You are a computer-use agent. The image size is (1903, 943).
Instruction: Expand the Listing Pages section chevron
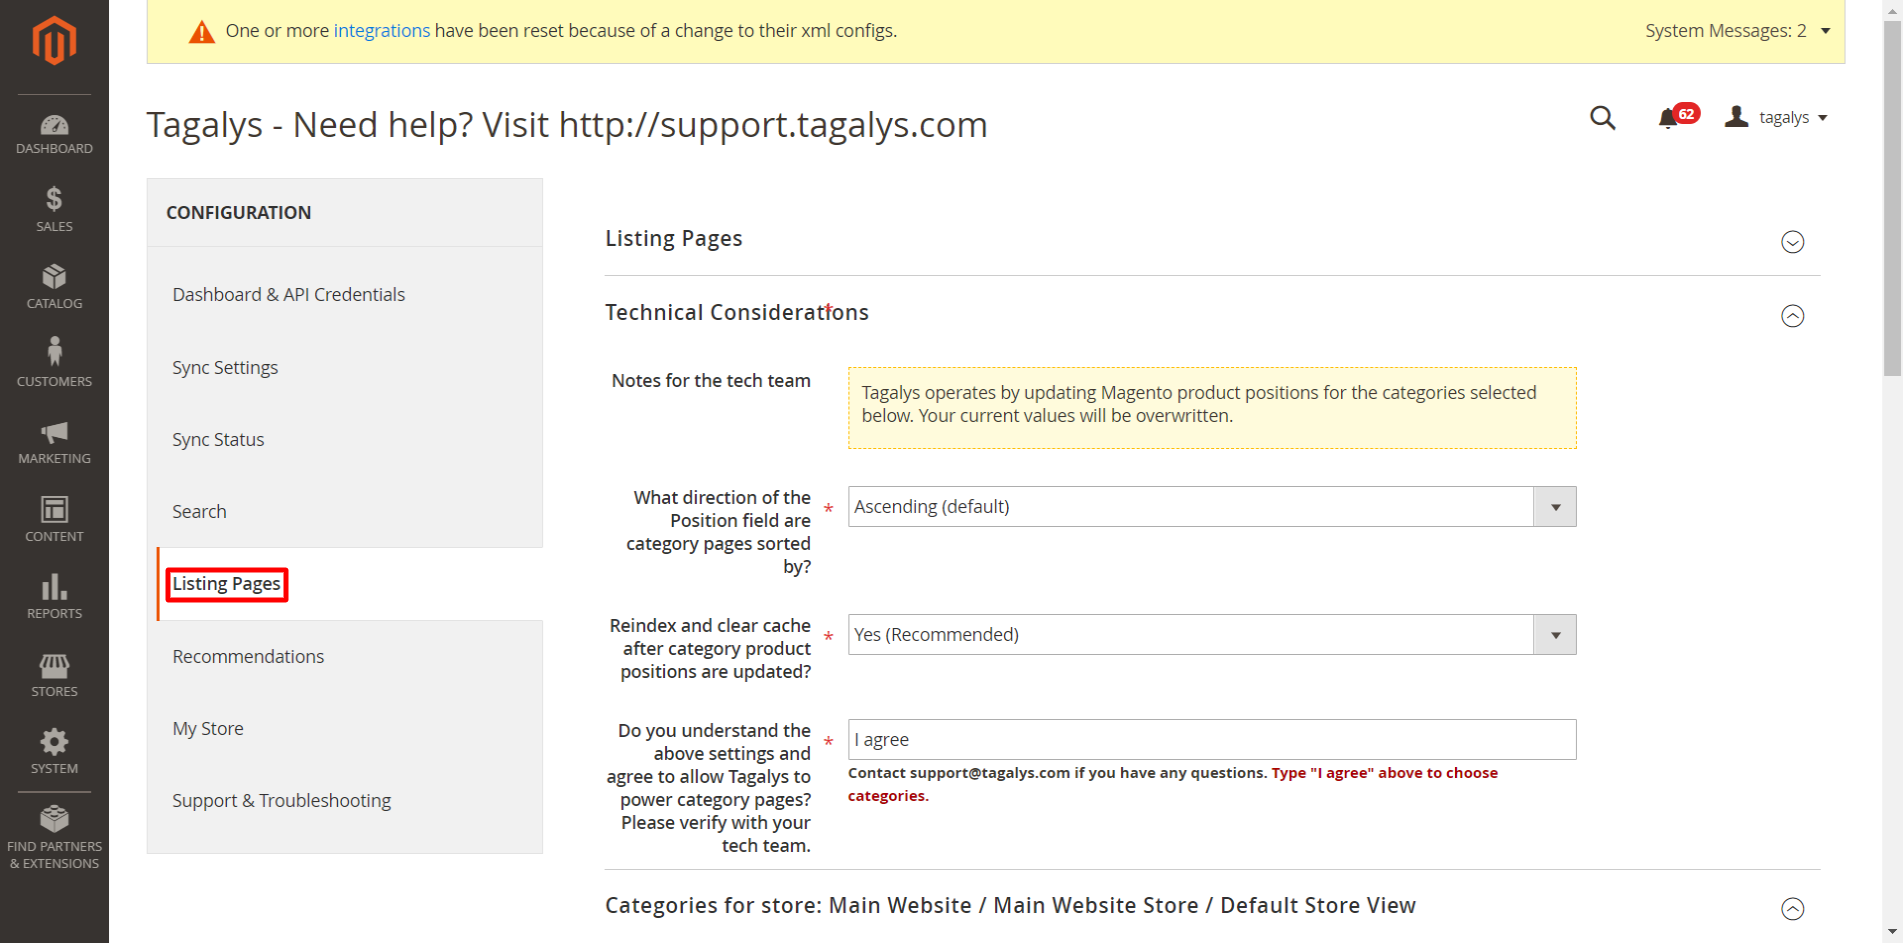coord(1793,242)
